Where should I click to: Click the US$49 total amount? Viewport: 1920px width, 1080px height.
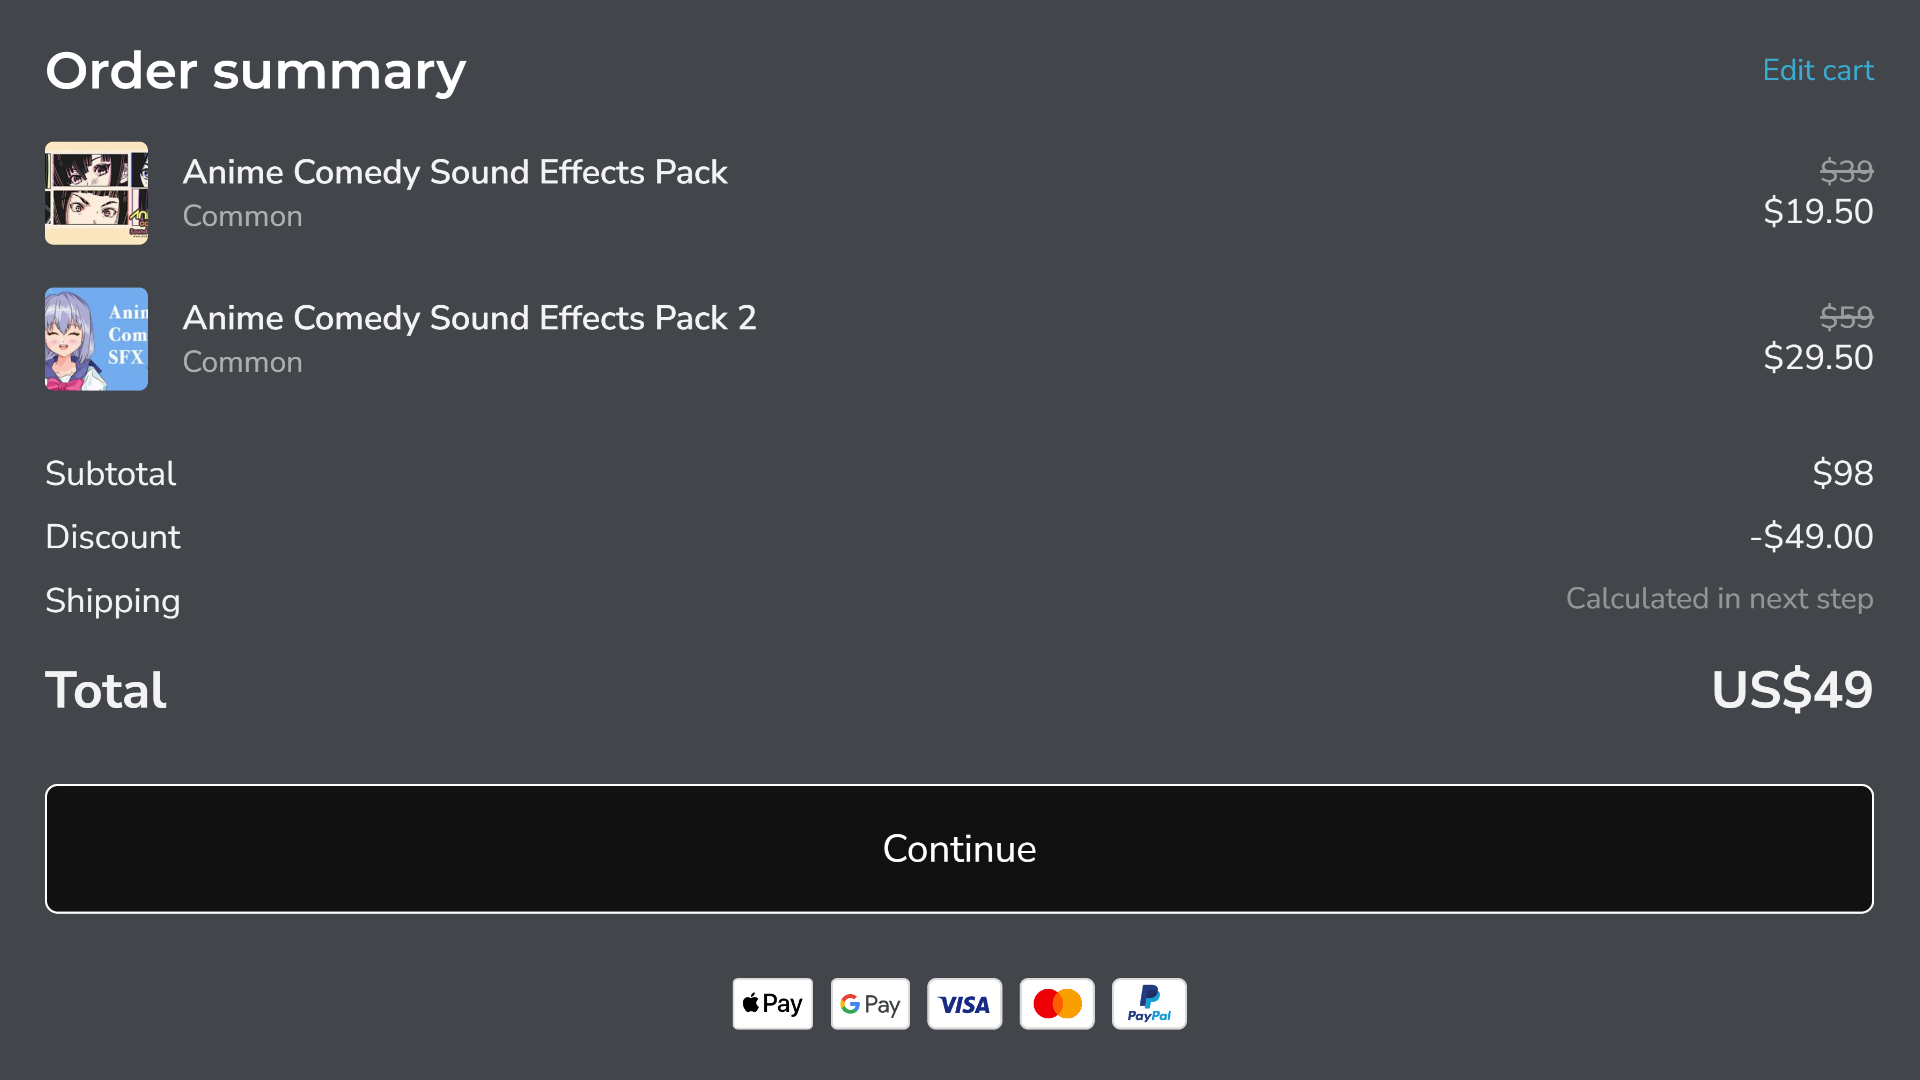click(1791, 690)
